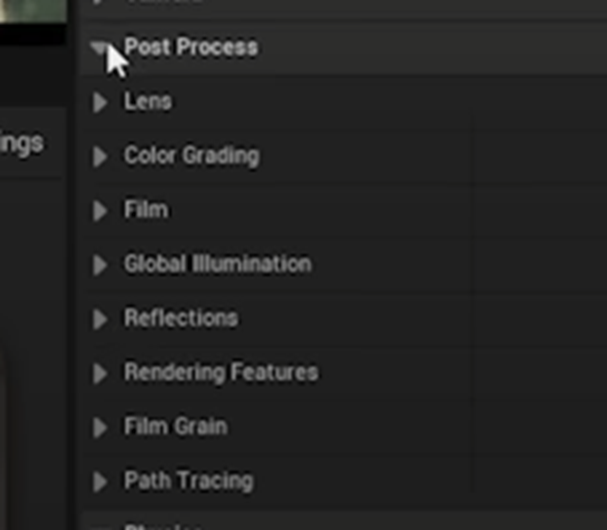Select the Film row label
This screenshot has width=607, height=530.
pyautogui.click(x=145, y=210)
